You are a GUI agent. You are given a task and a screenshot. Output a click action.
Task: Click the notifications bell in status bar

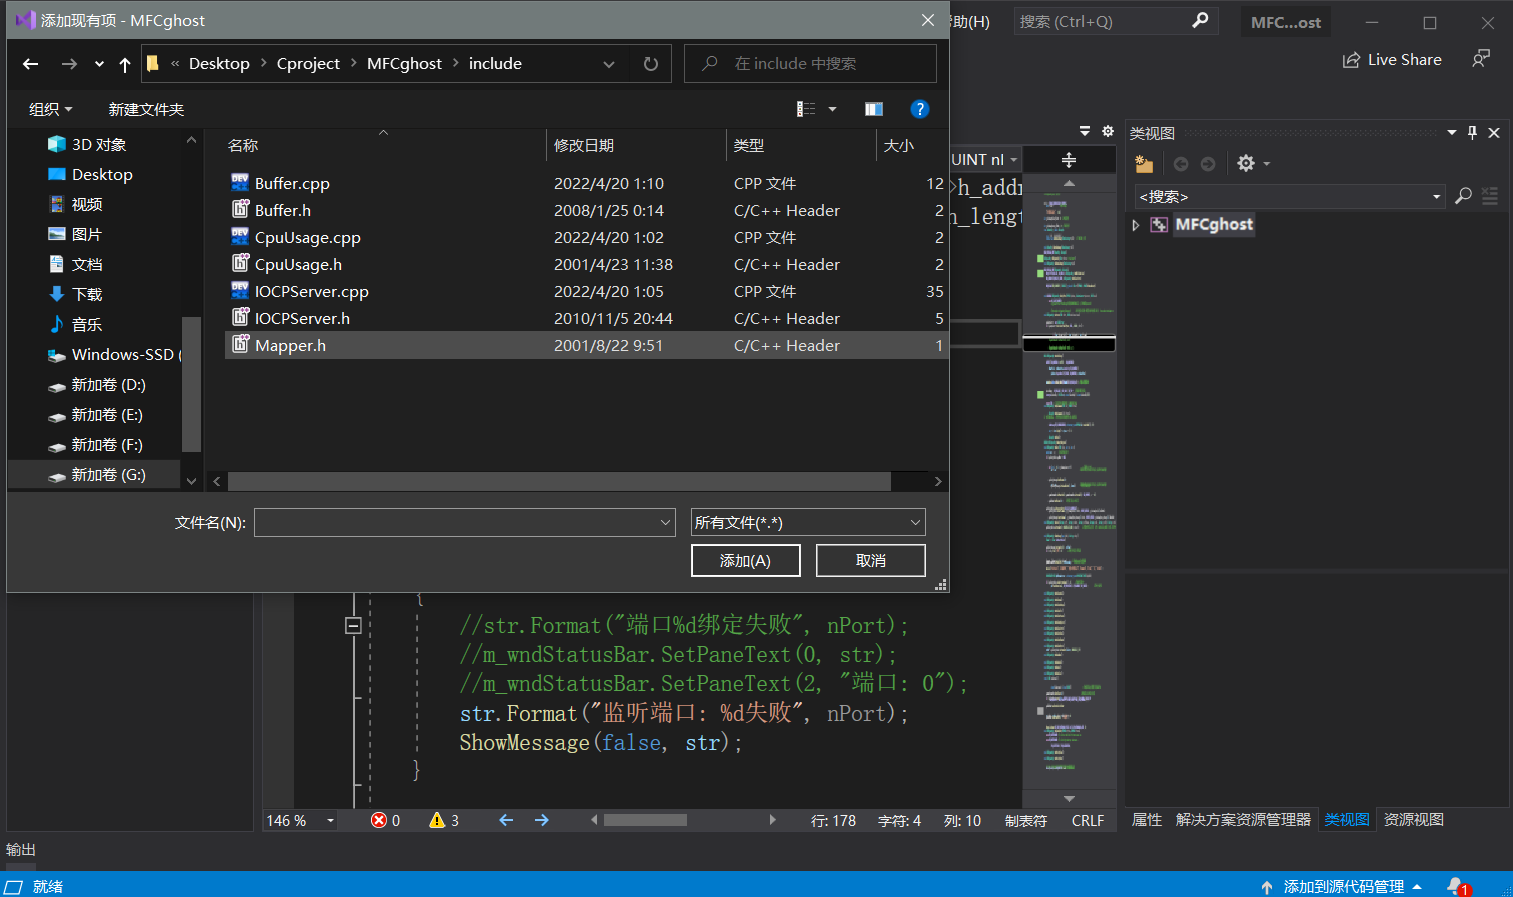pyautogui.click(x=1456, y=886)
